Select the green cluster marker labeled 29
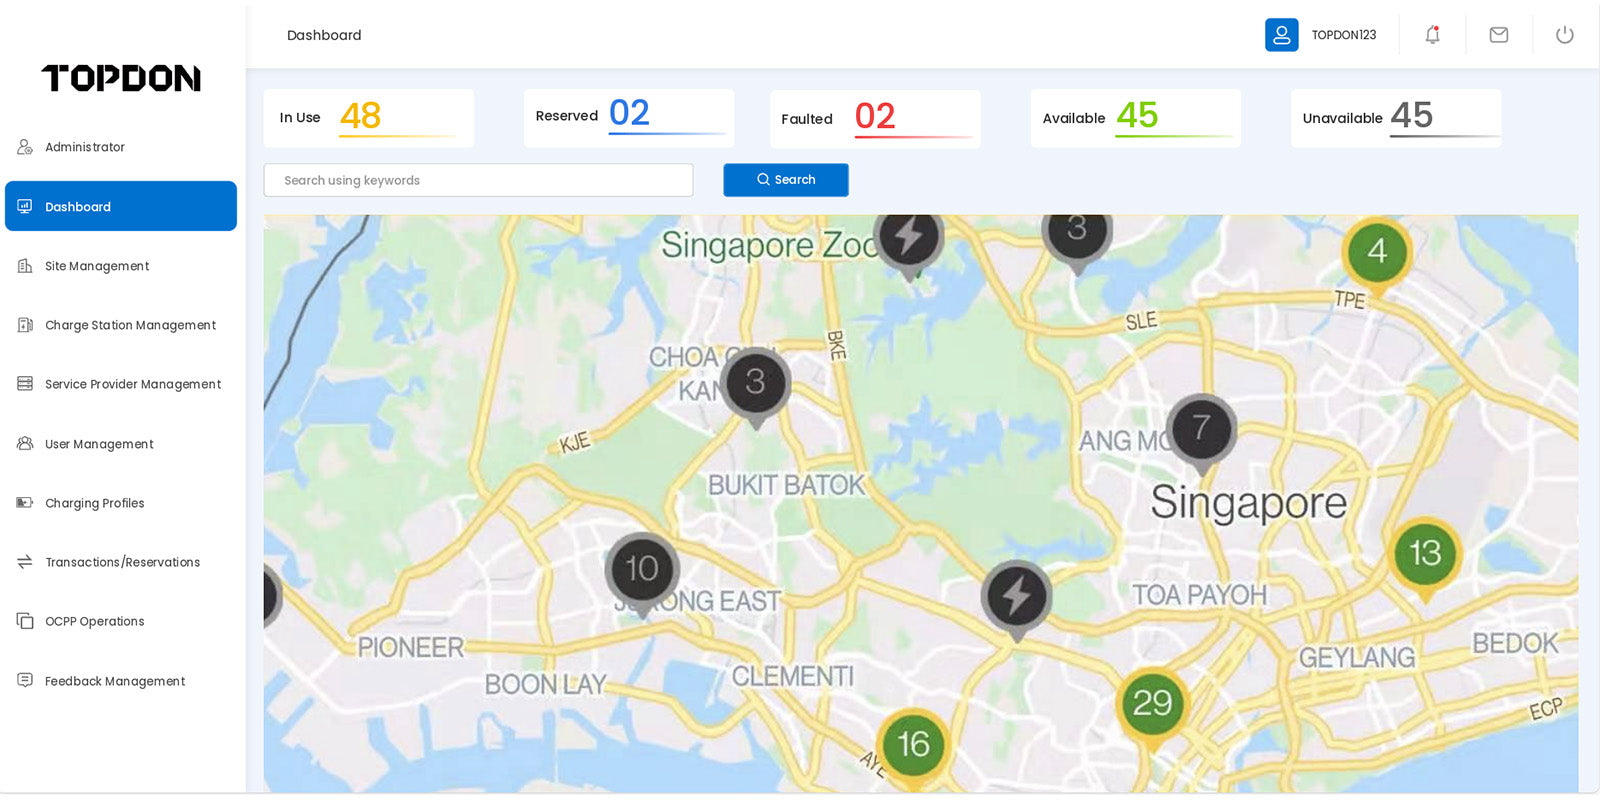 pos(1152,703)
